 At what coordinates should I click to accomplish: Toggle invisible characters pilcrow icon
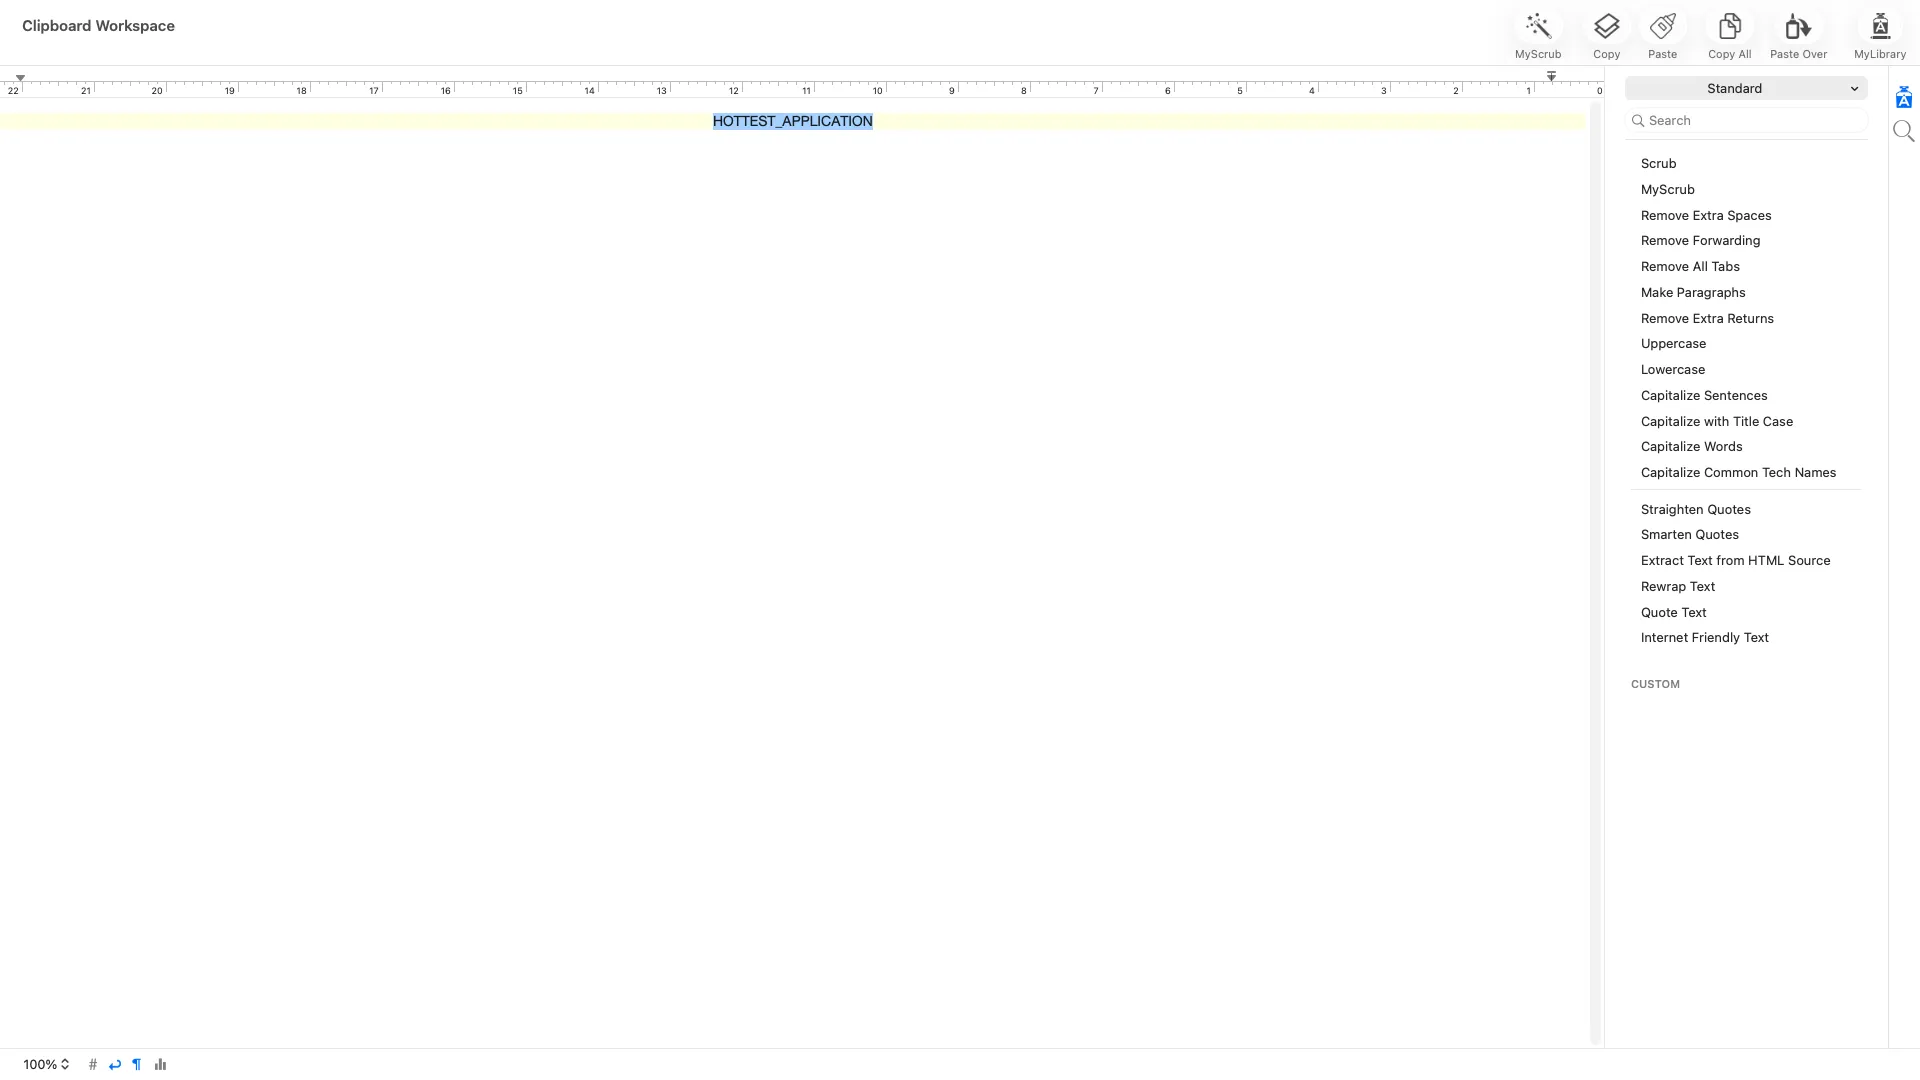(x=137, y=1064)
